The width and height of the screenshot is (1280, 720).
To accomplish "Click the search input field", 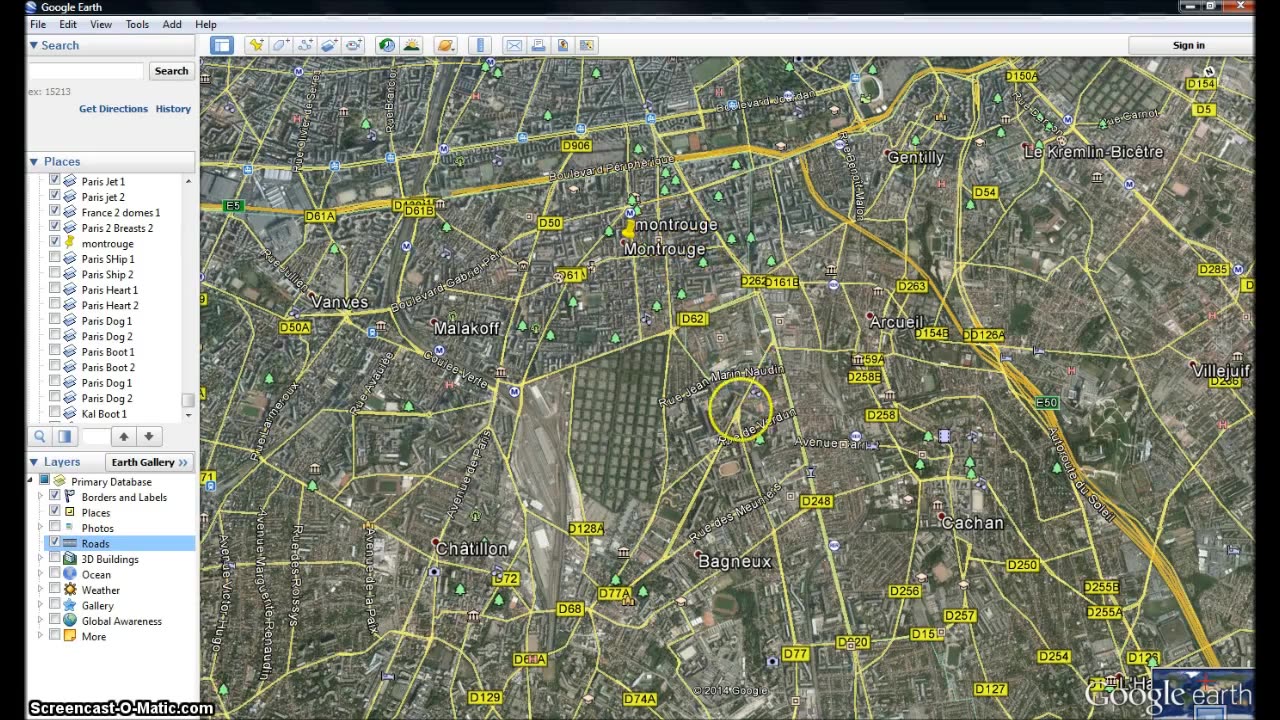I will 86,71.
